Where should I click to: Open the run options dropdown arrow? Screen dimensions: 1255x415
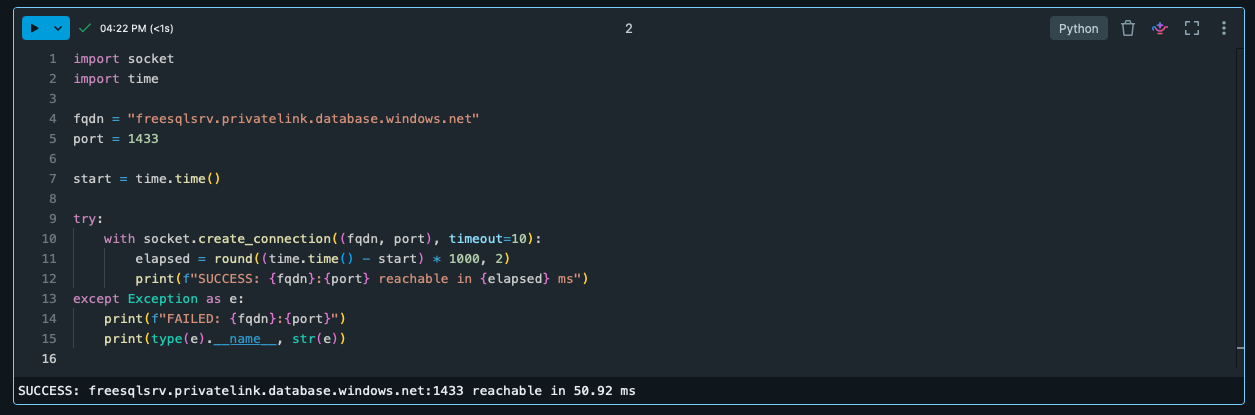click(x=58, y=28)
